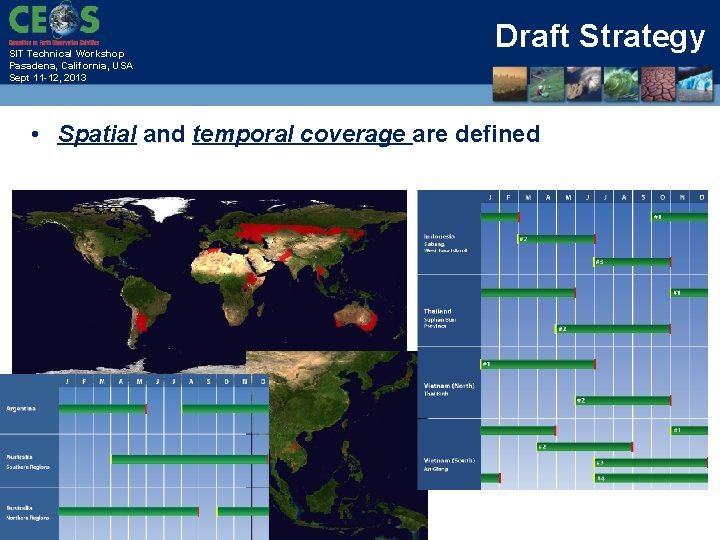Click the red India region on world map

pos(285,256)
